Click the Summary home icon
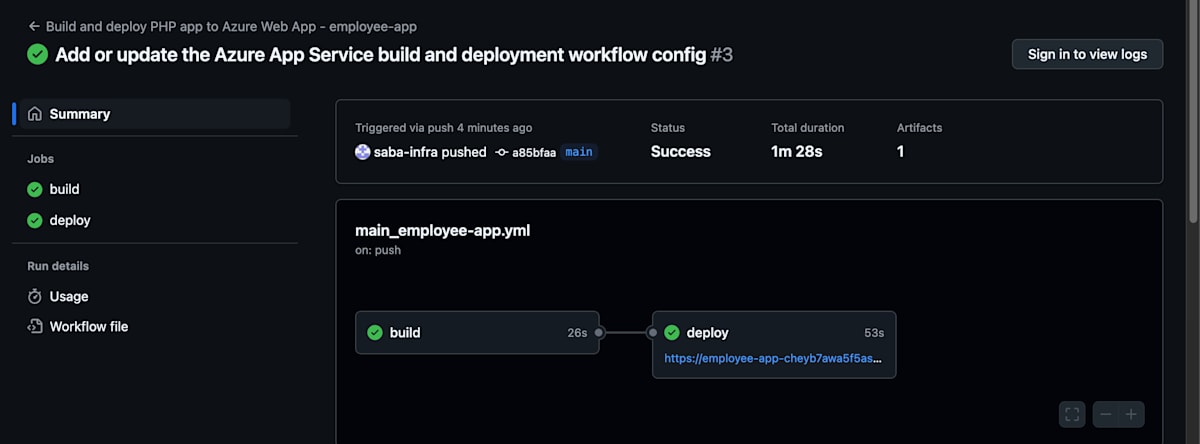 35,114
